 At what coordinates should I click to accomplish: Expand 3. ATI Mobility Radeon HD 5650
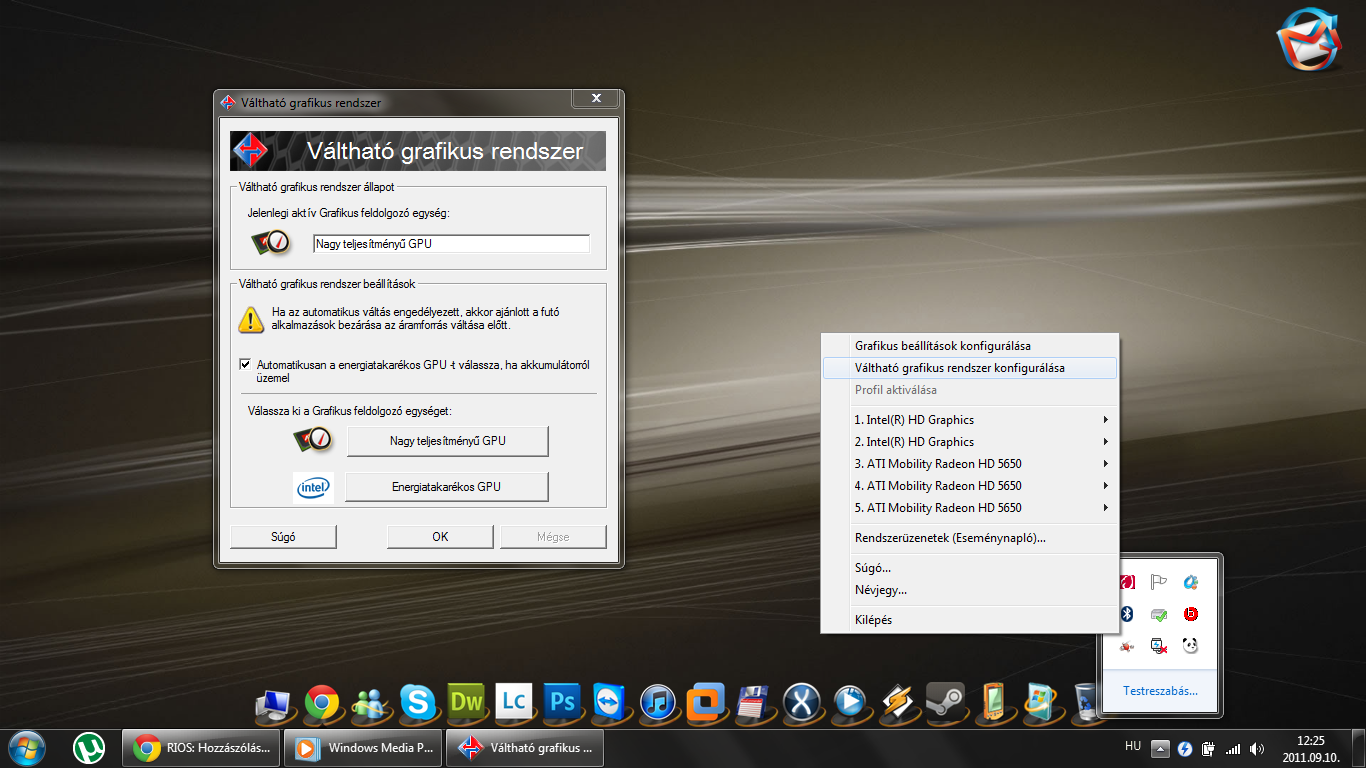(x=969, y=464)
